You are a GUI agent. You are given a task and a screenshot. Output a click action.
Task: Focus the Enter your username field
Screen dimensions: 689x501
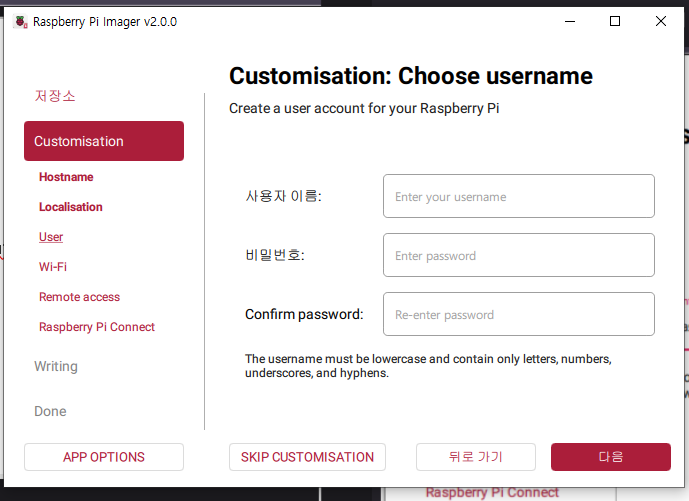pos(519,196)
